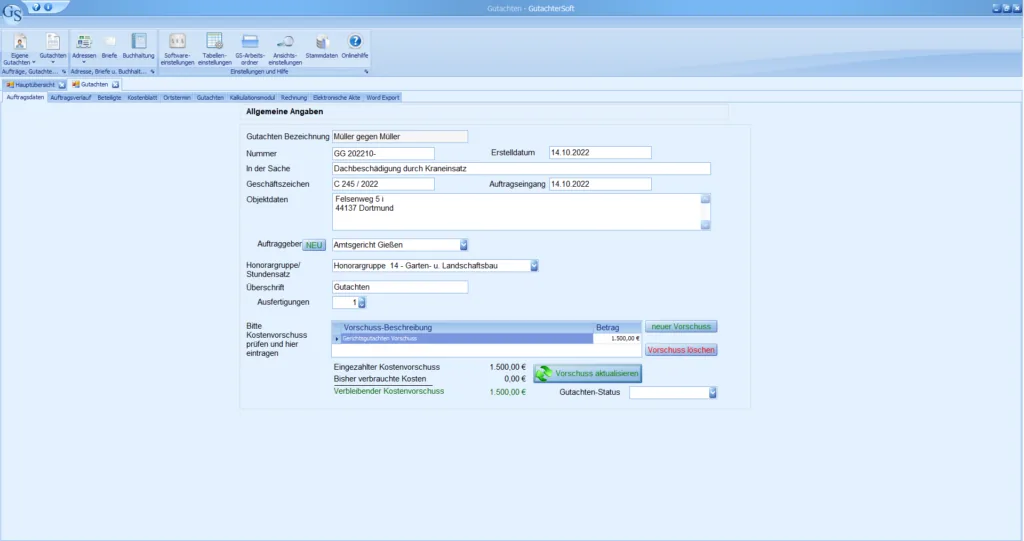Expand the Adresse, Briefe u. Buchhalt... group launcher

pos(152,72)
